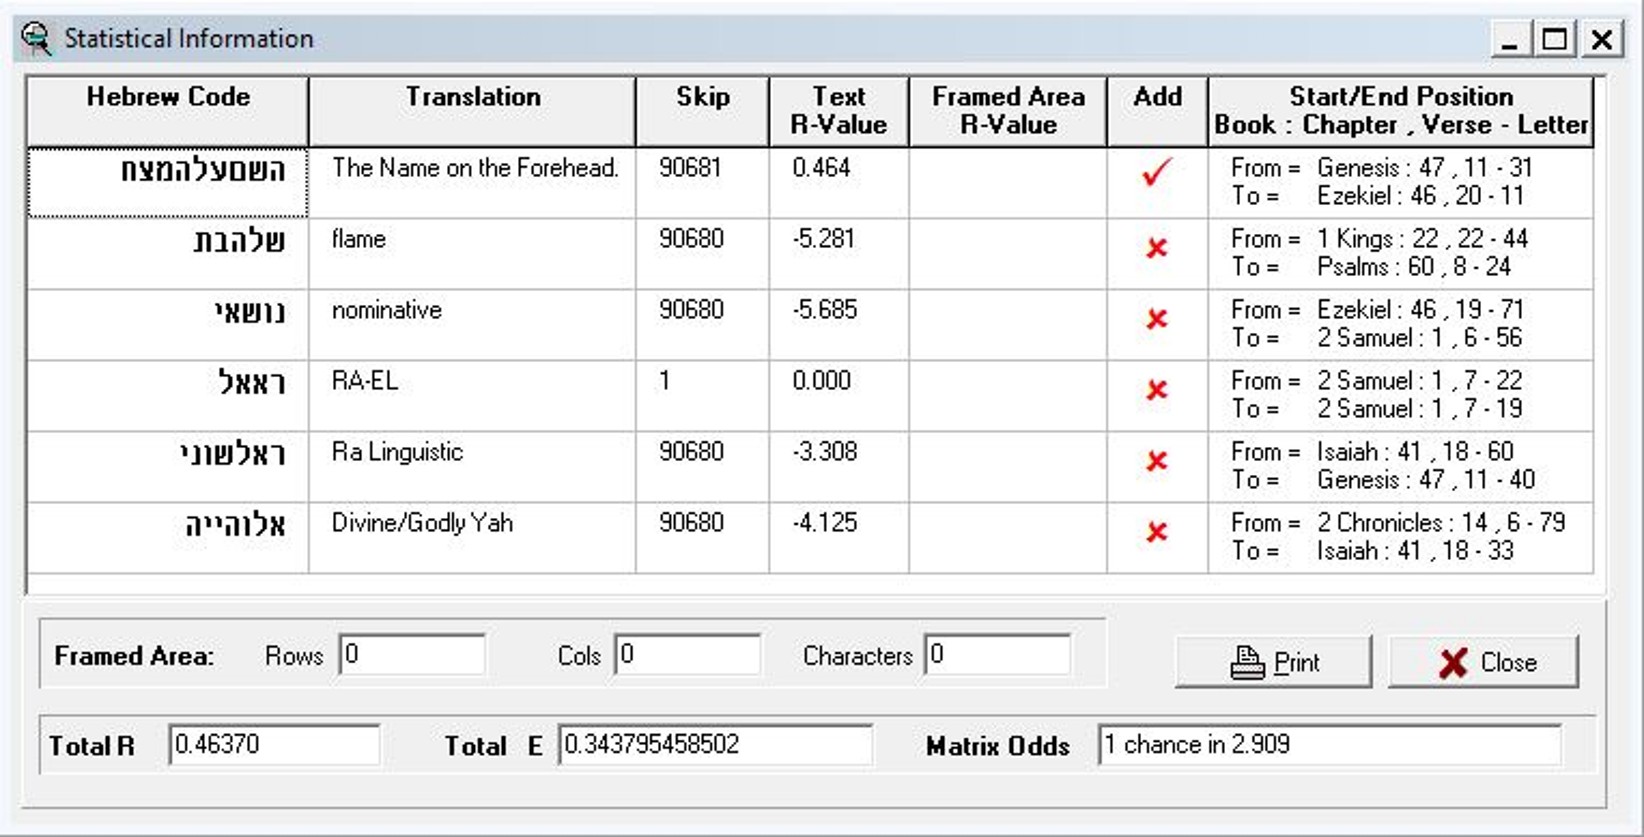Click the Text R-Value -5.685

point(825,310)
